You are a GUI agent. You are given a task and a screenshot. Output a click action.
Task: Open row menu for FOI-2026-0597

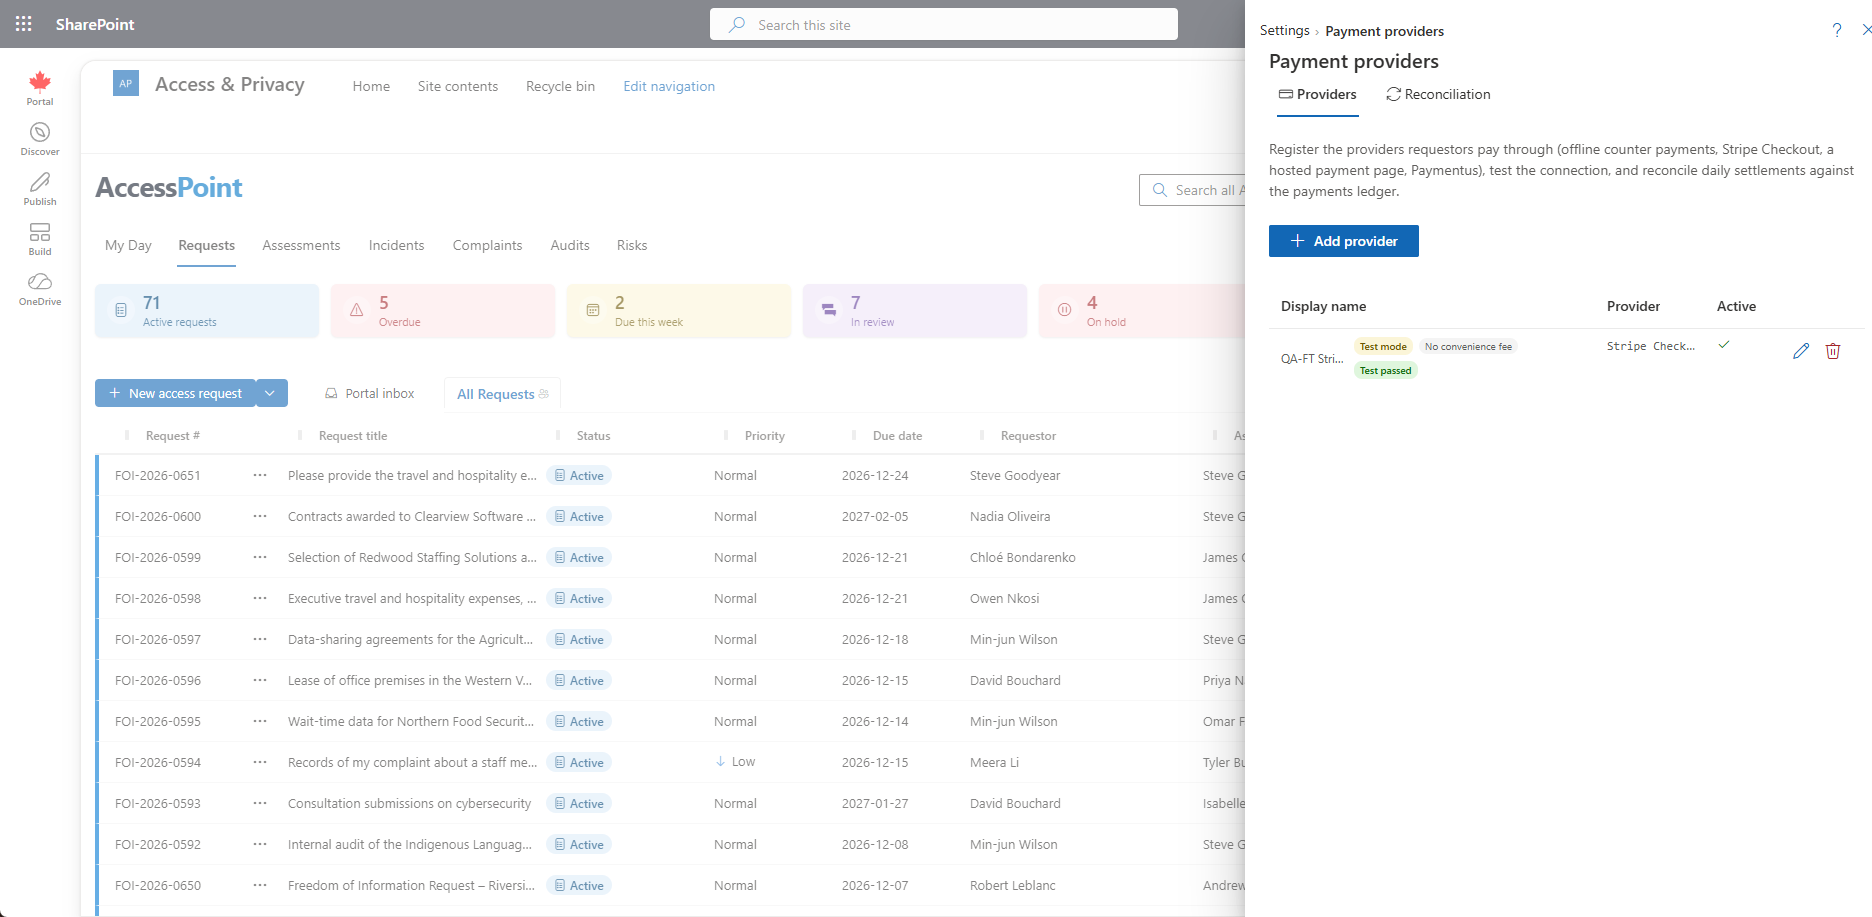260,639
